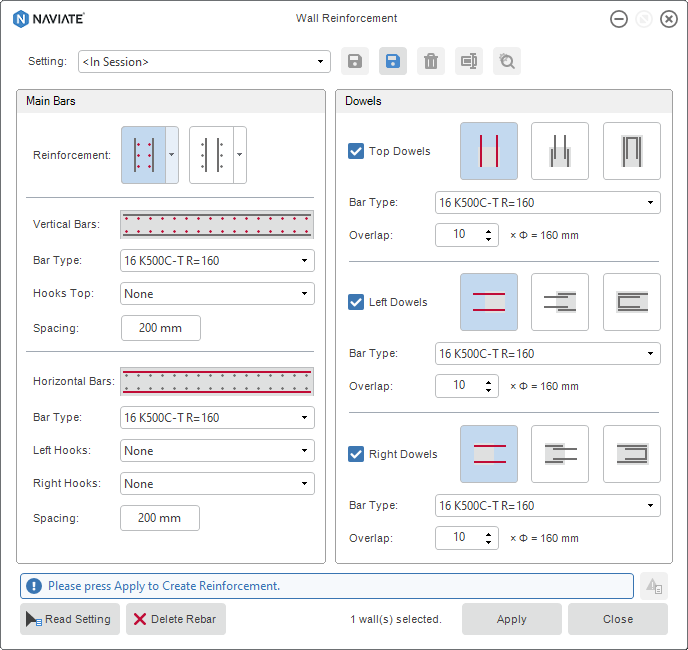This screenshot has width=688, height=650.
Task: Open the Setting dropdown showing In Session
Action: 204,62
